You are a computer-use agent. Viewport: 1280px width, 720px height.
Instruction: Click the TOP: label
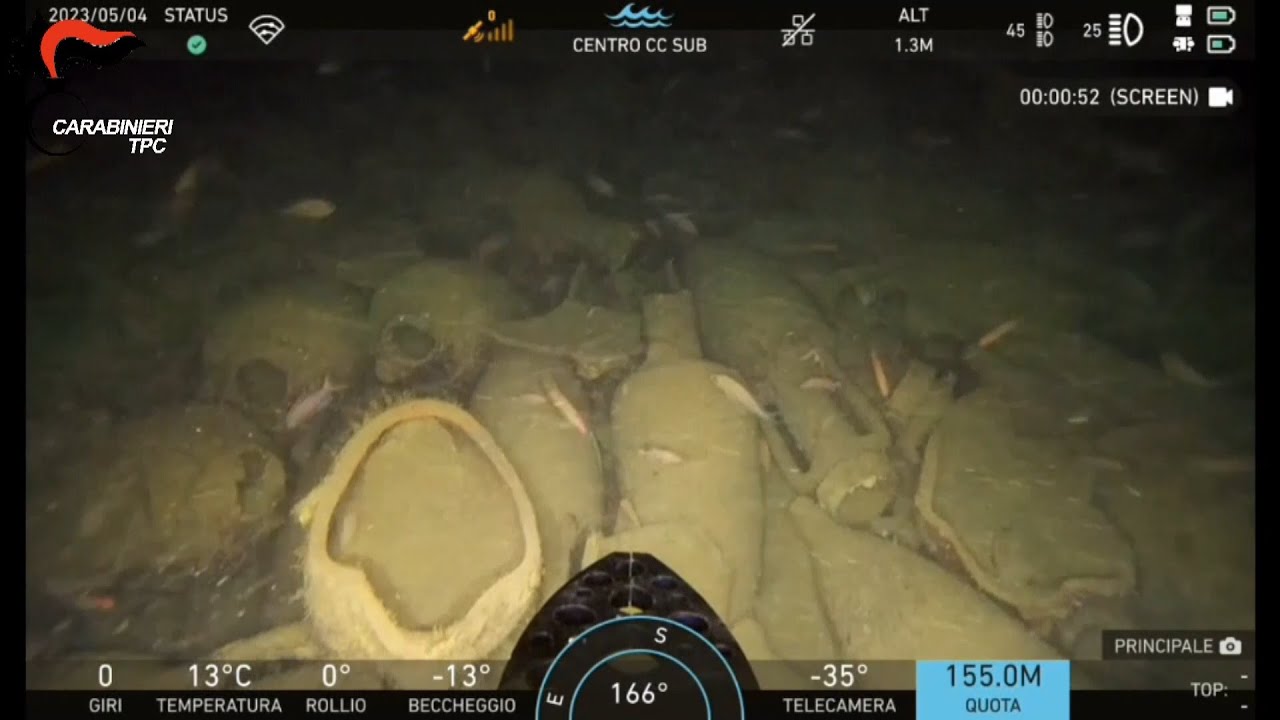1209,690
